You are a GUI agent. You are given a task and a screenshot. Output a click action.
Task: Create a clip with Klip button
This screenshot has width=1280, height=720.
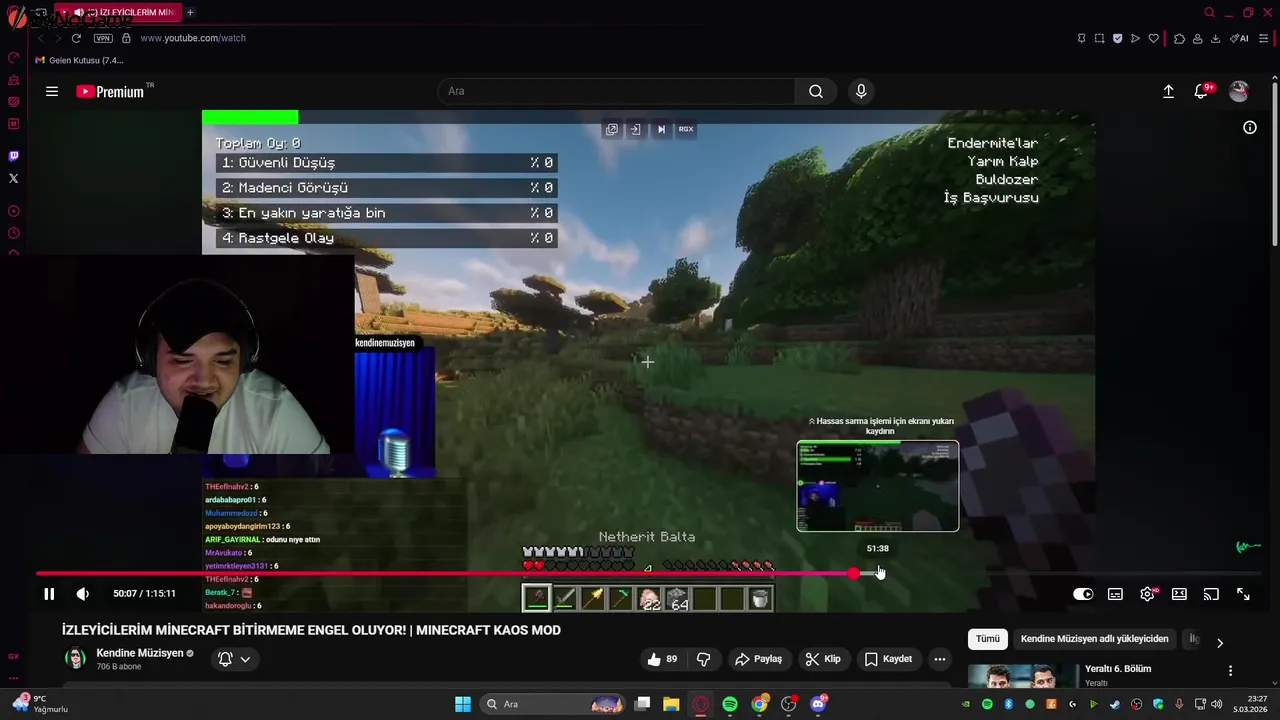(x=823, y=659)
